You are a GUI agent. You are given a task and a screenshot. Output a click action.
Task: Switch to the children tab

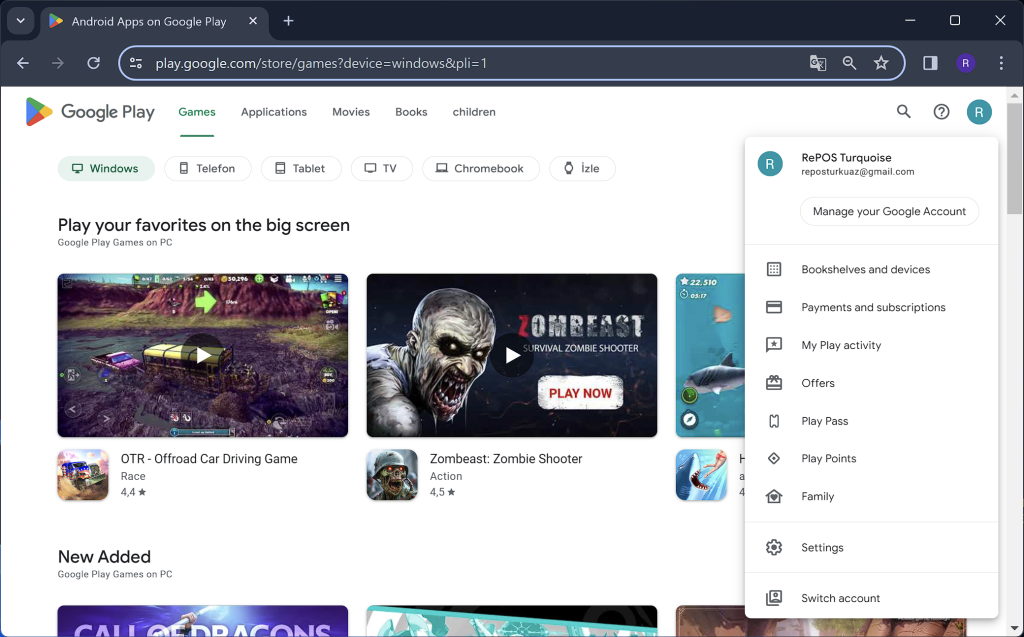(474, 112)
